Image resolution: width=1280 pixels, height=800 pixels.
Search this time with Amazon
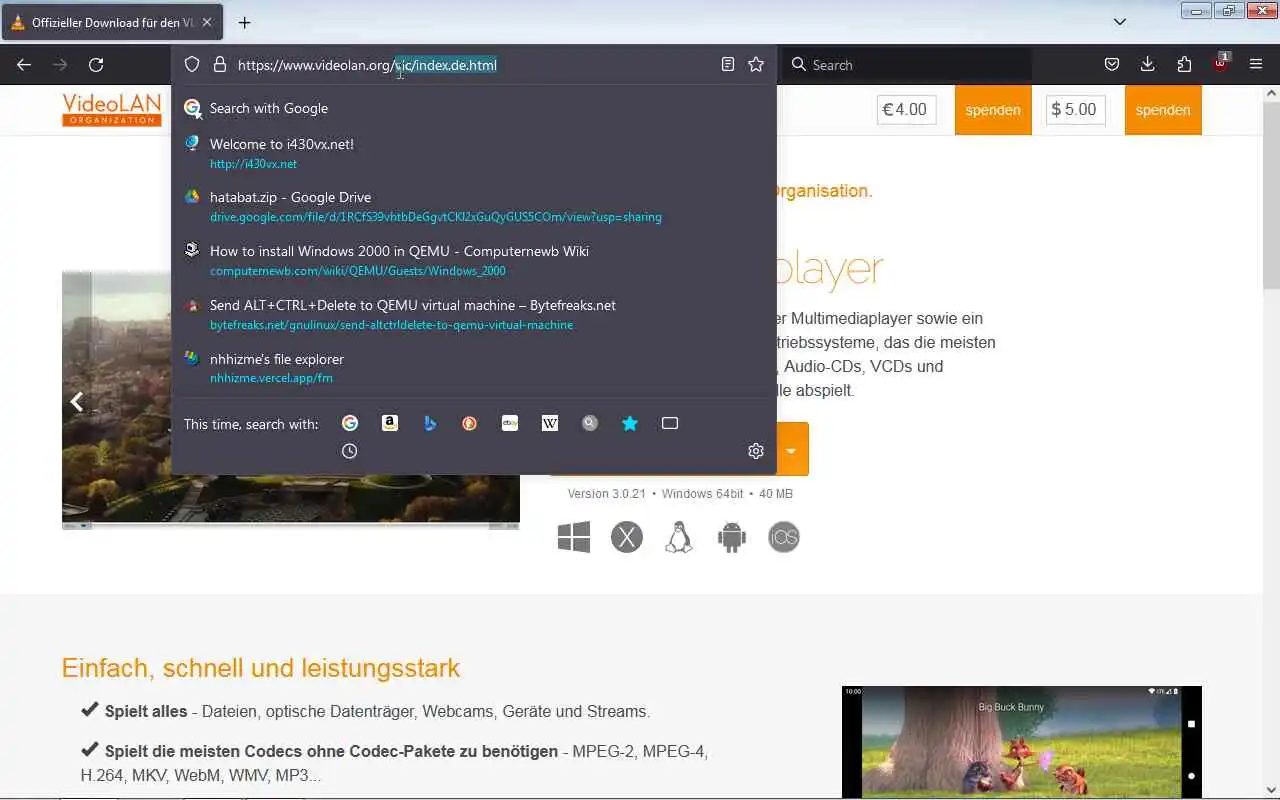point(390,423)
